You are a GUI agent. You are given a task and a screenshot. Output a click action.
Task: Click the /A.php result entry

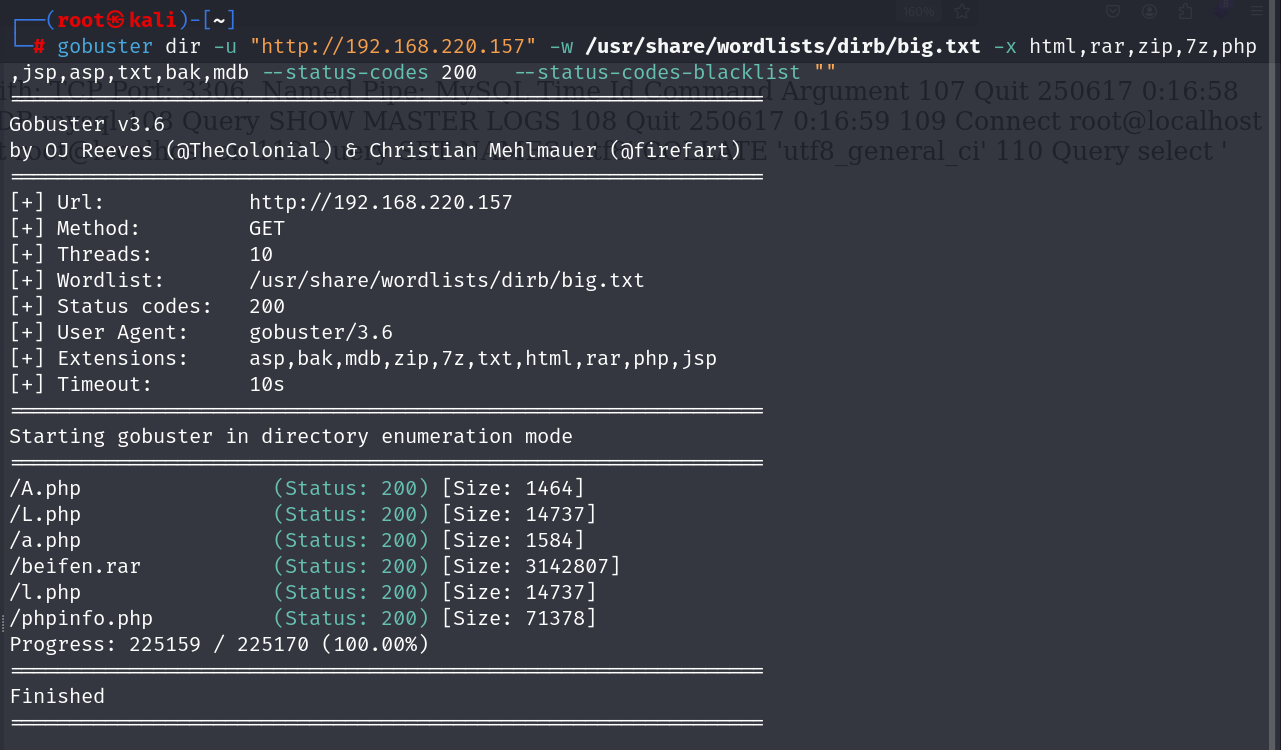pos(45,489)
